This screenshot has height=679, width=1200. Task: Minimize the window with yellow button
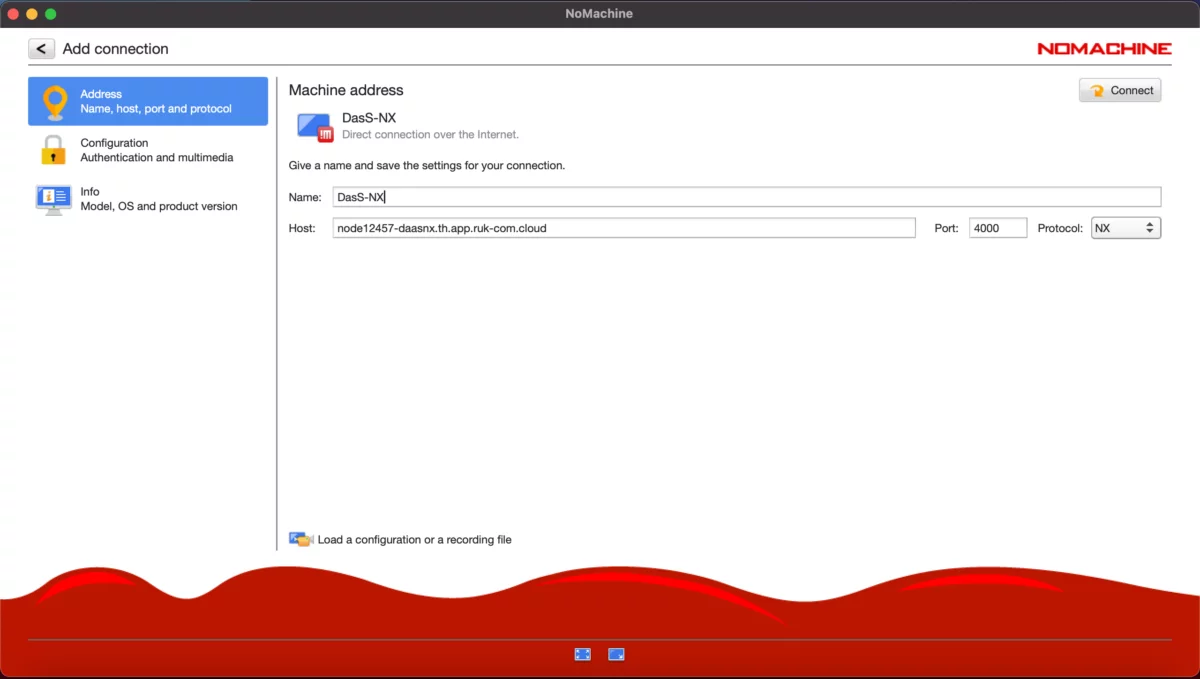[32, 14]
